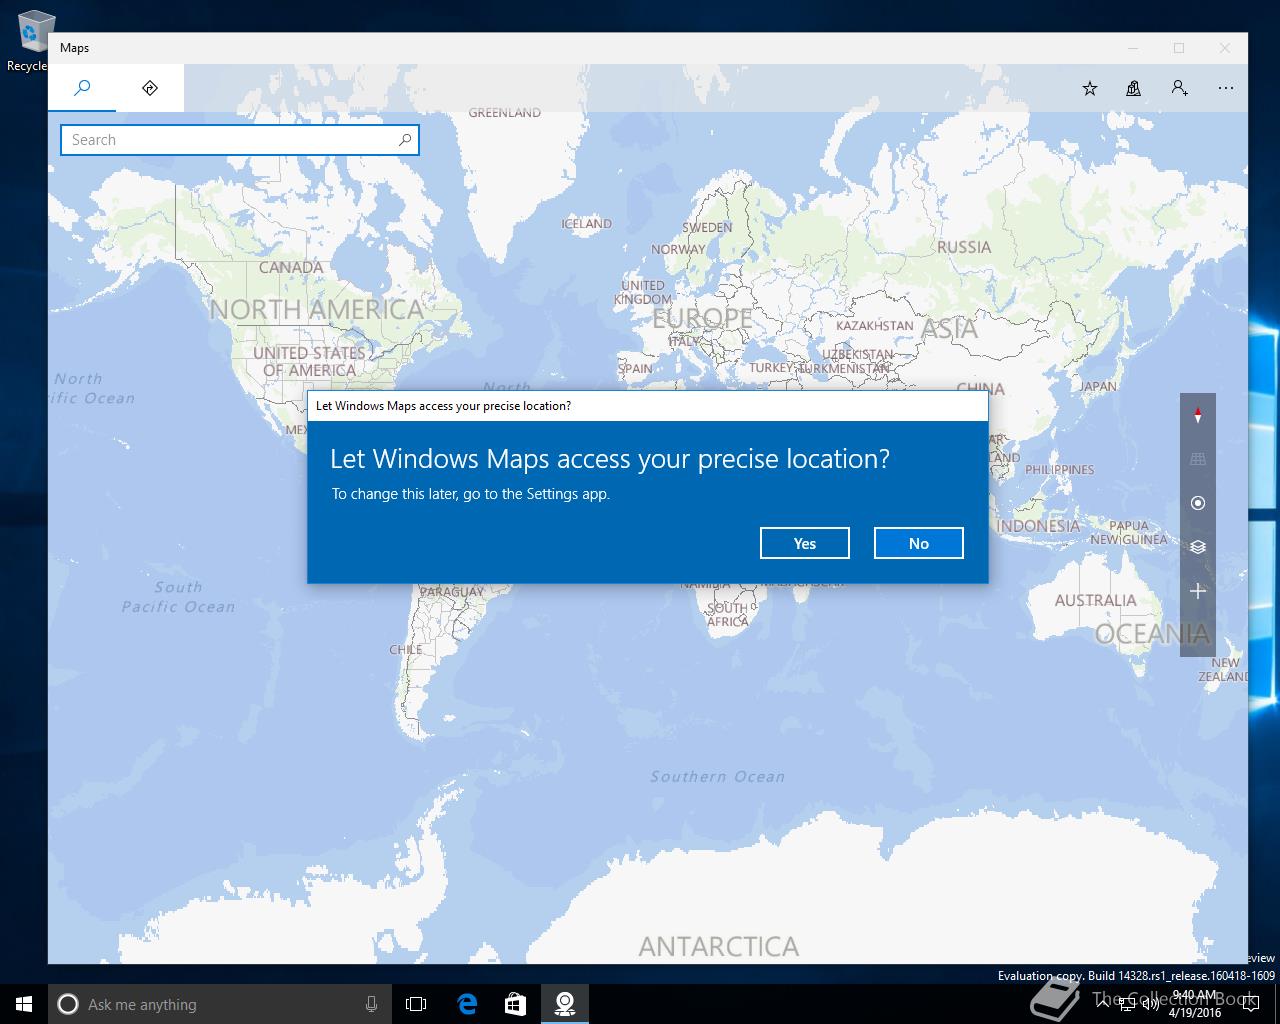Zoom in with plus icon
The image size is (1280, 1024).
coord(1198,591)
